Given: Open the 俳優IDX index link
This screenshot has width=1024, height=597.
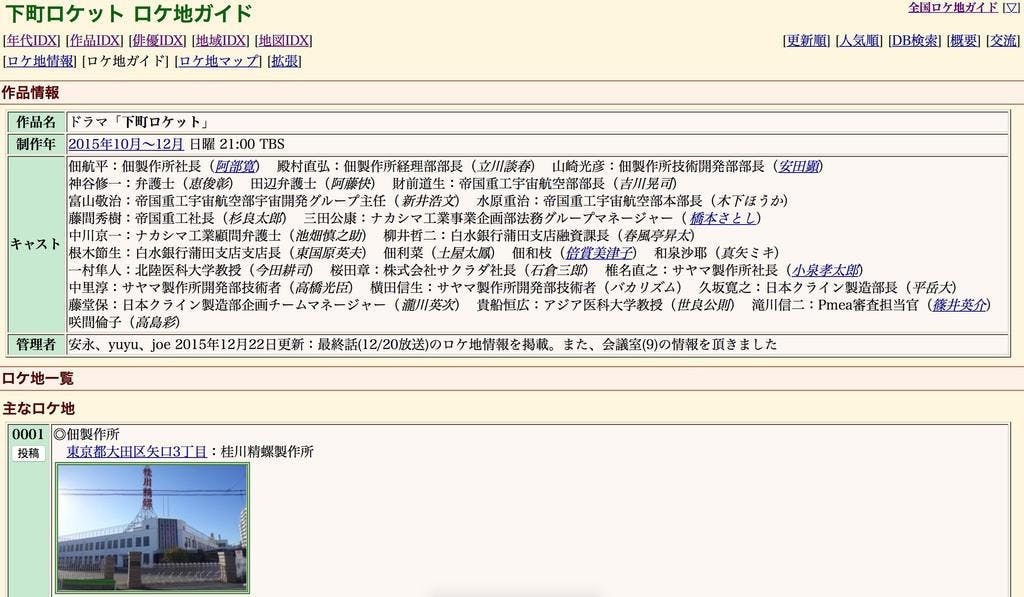Looking at the screenshot, I should (x=157, y=40).
